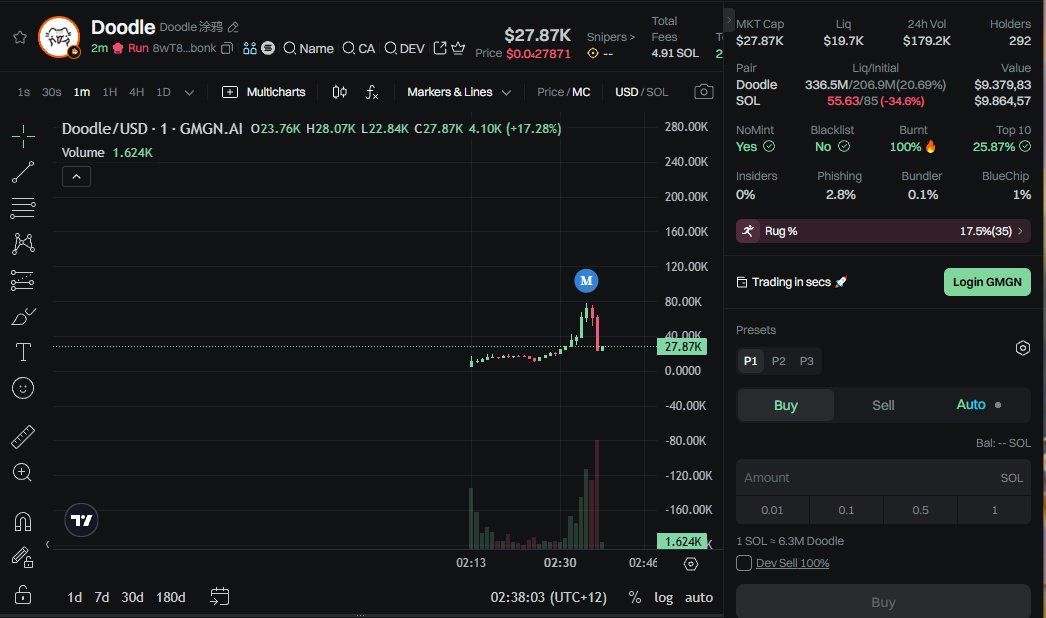Viewport: 1046px width, 618px height.
Task: Select the trend line drawing tool
Action: (23, 172)
